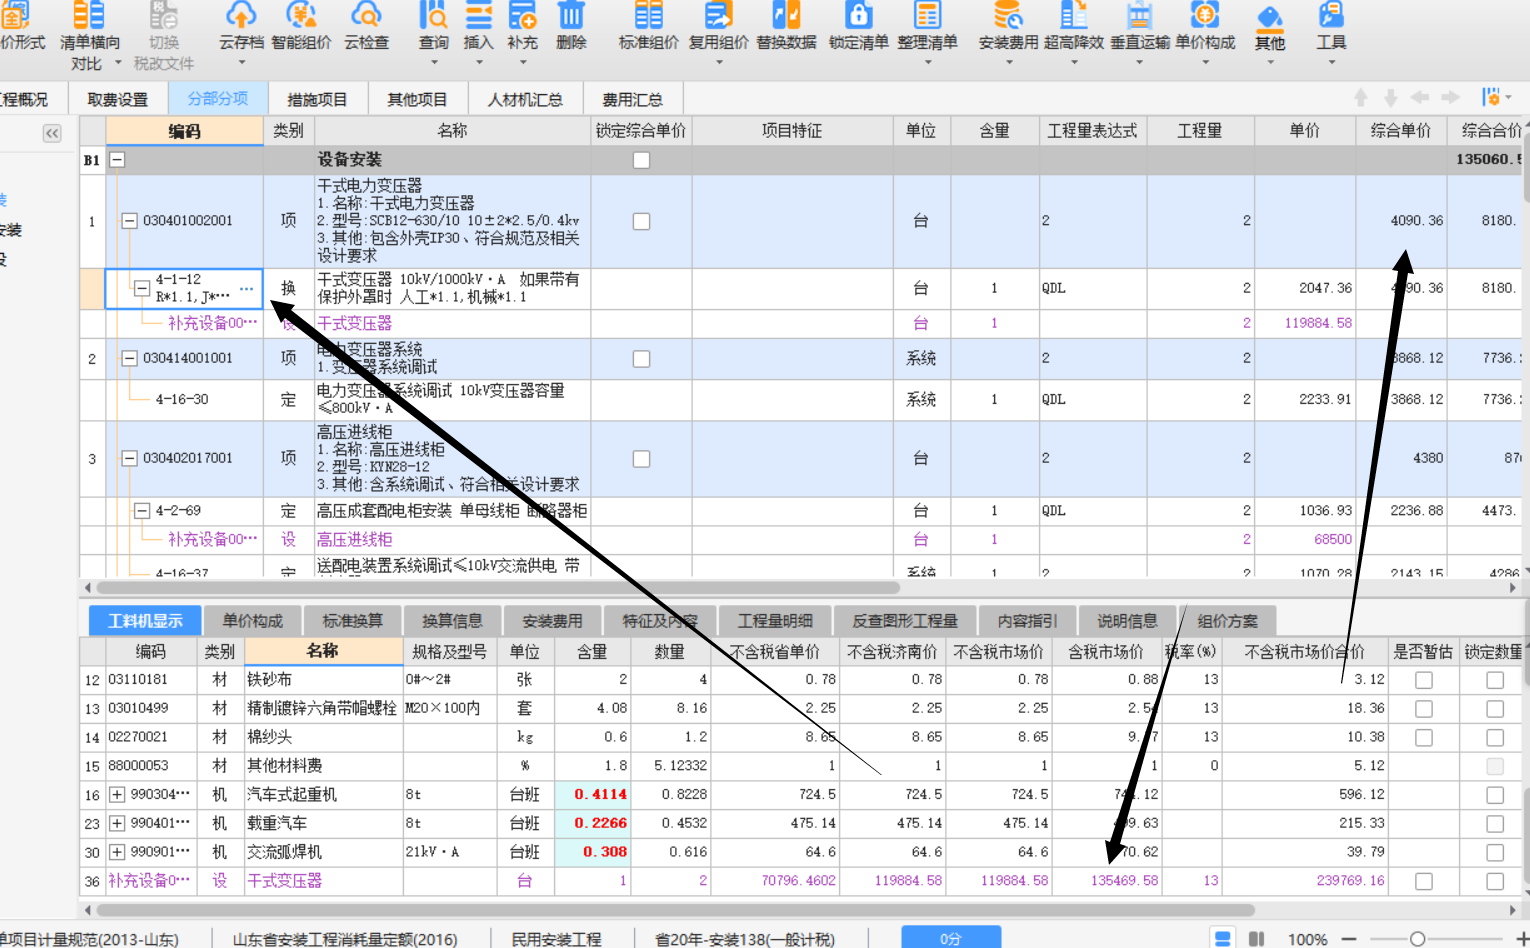This screenshot has width=1530, height=948.
Task: Collapse sub-item 4-1-12
Action: pyautogui.click(x=142, y=288)
